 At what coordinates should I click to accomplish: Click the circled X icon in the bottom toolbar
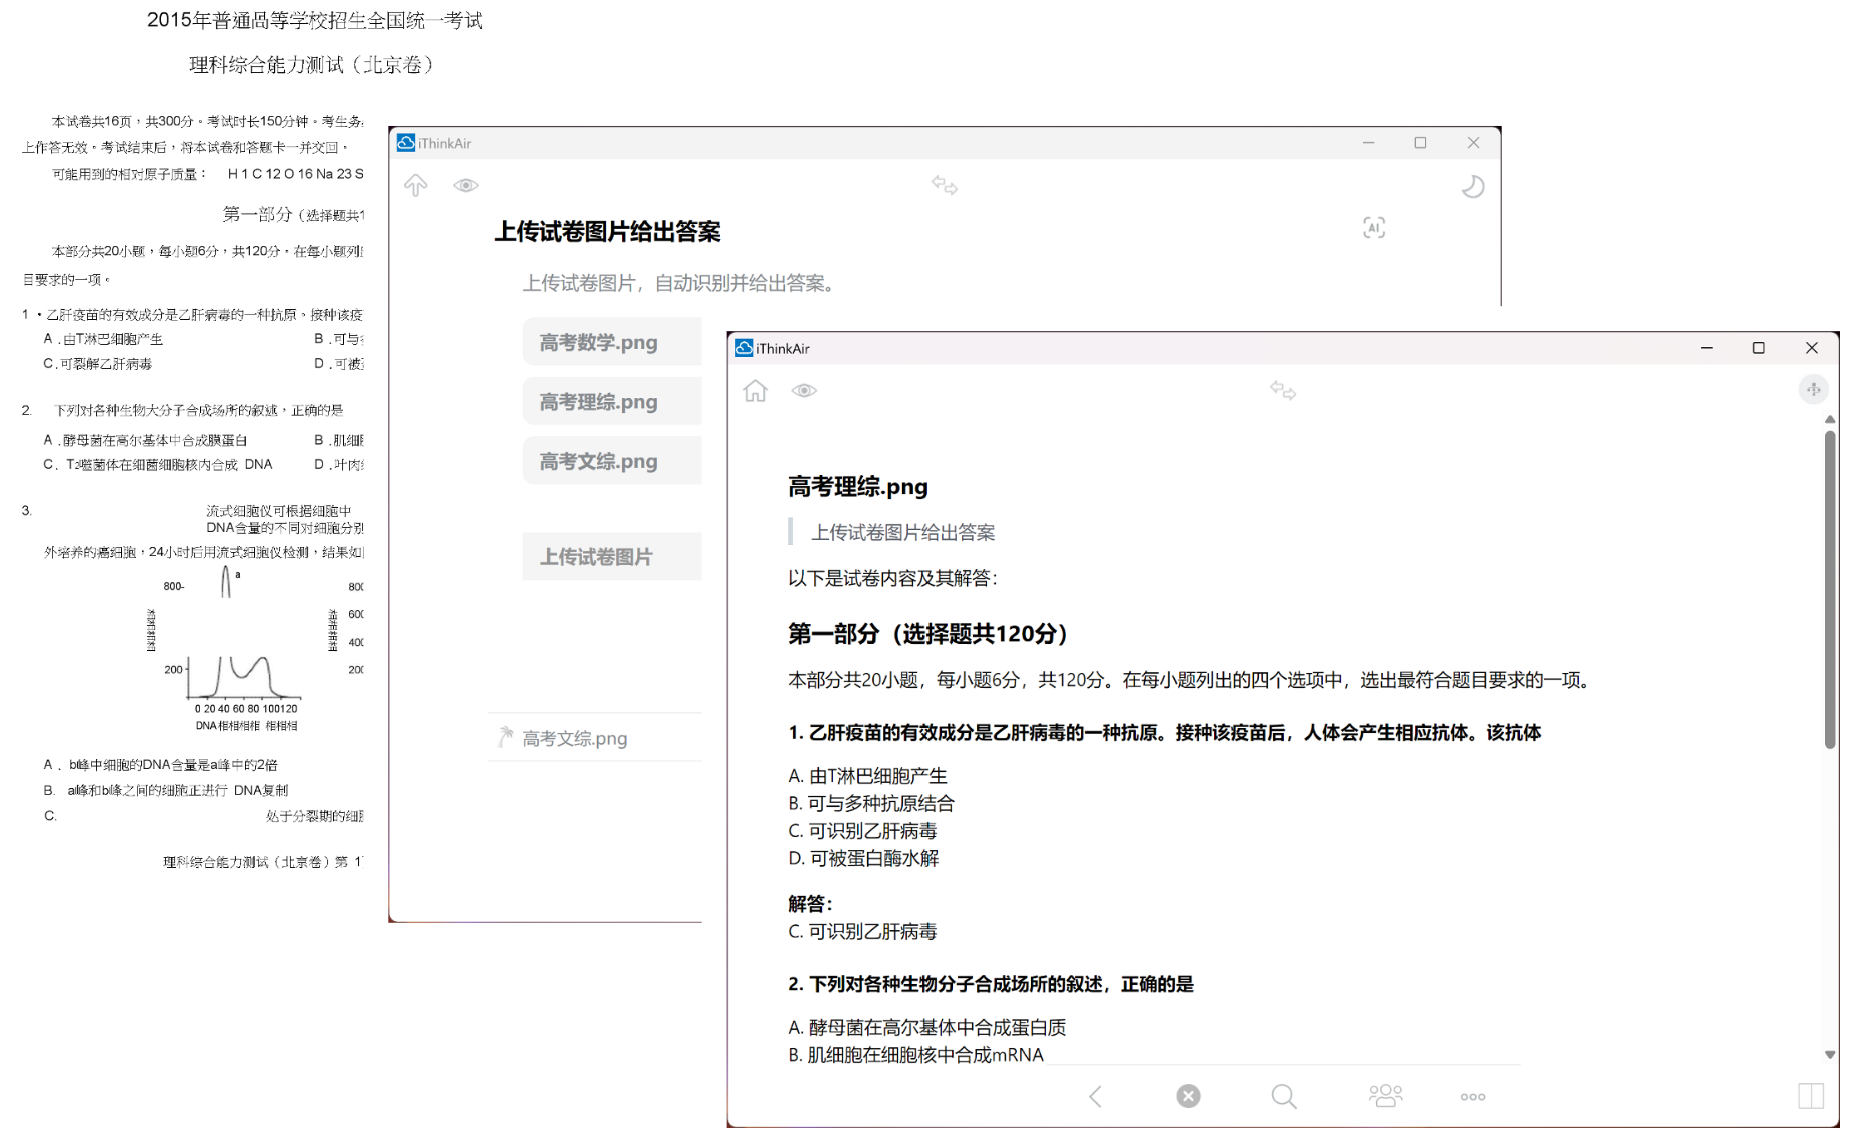point(1188,1097)
